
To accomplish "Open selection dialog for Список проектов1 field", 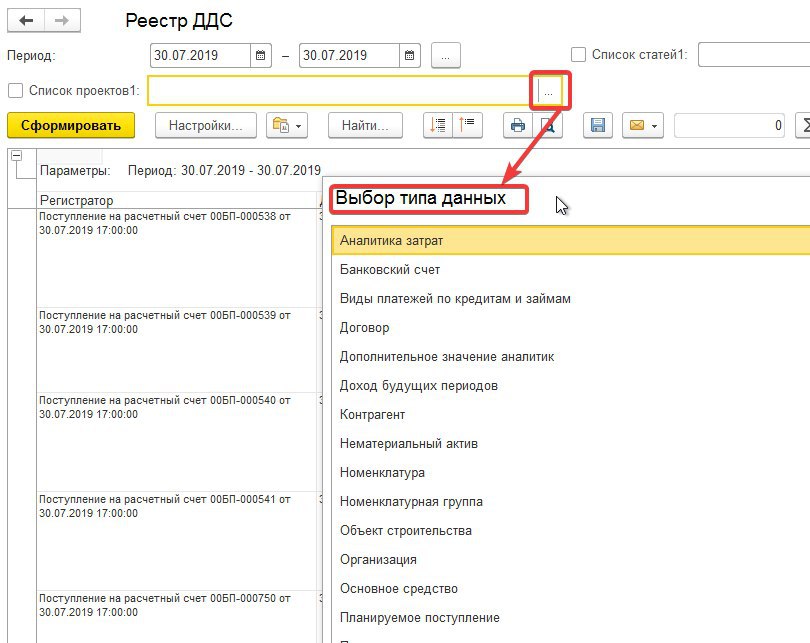I will coord(549,92).
